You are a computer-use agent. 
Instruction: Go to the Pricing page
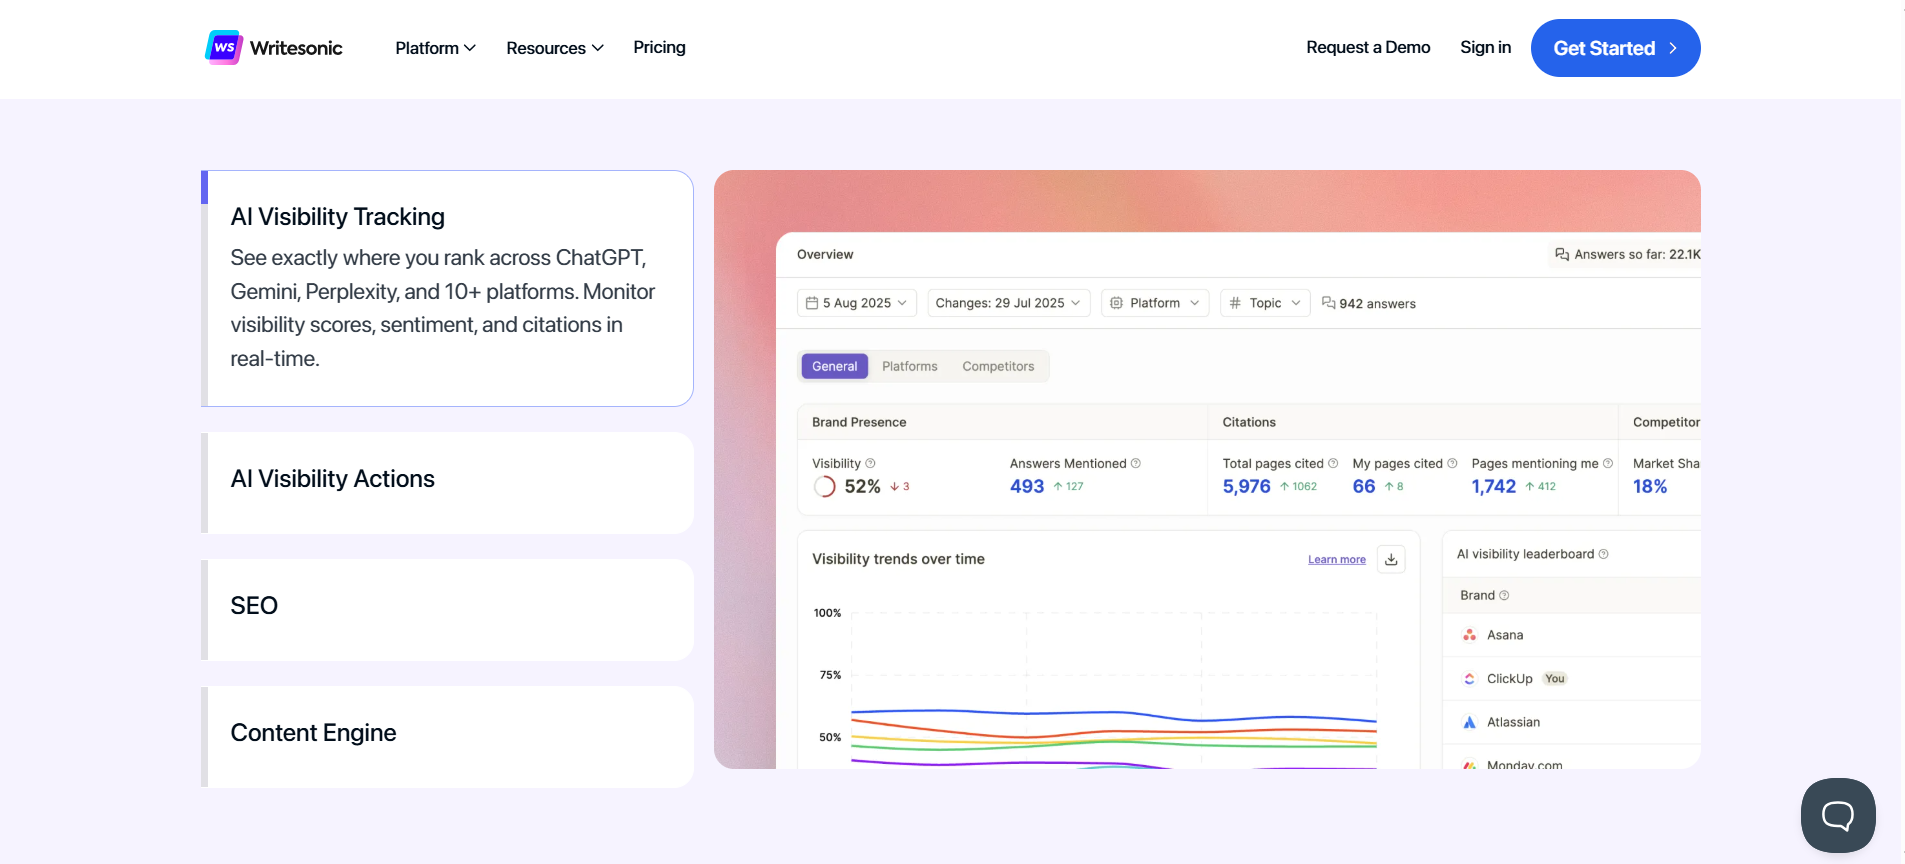659,47
